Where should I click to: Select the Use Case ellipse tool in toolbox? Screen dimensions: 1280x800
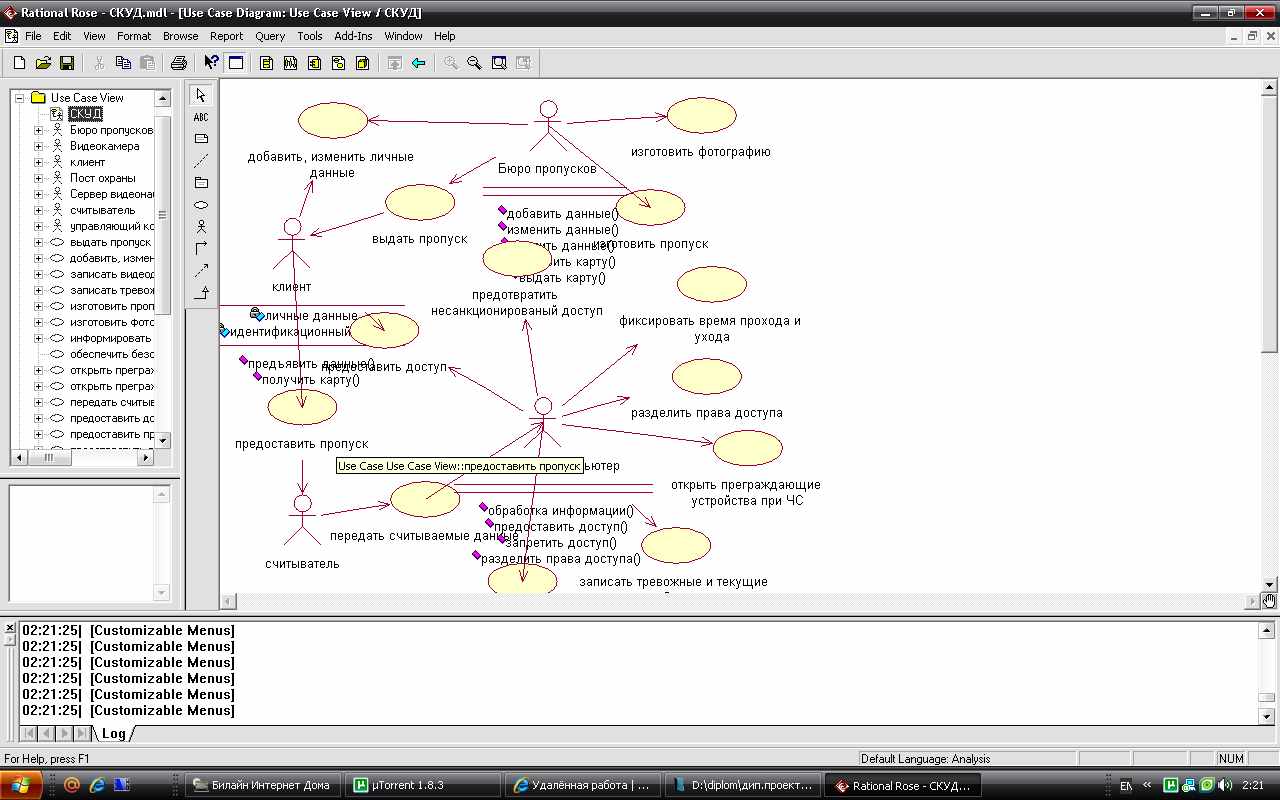pos(201,205)
